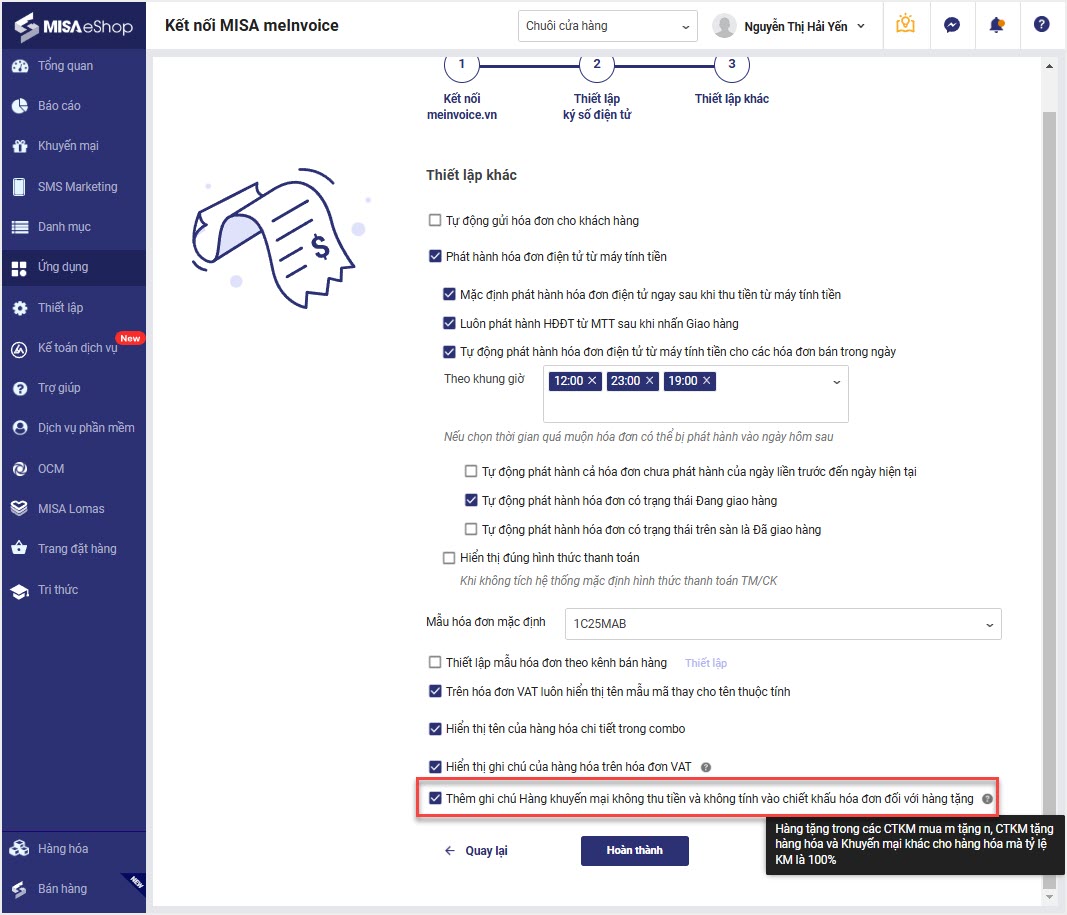Expand the Theo khung giờ time dropdown arrow
Image resolution: width=1067 pixels, height=915 pixels.
[836, 382]
